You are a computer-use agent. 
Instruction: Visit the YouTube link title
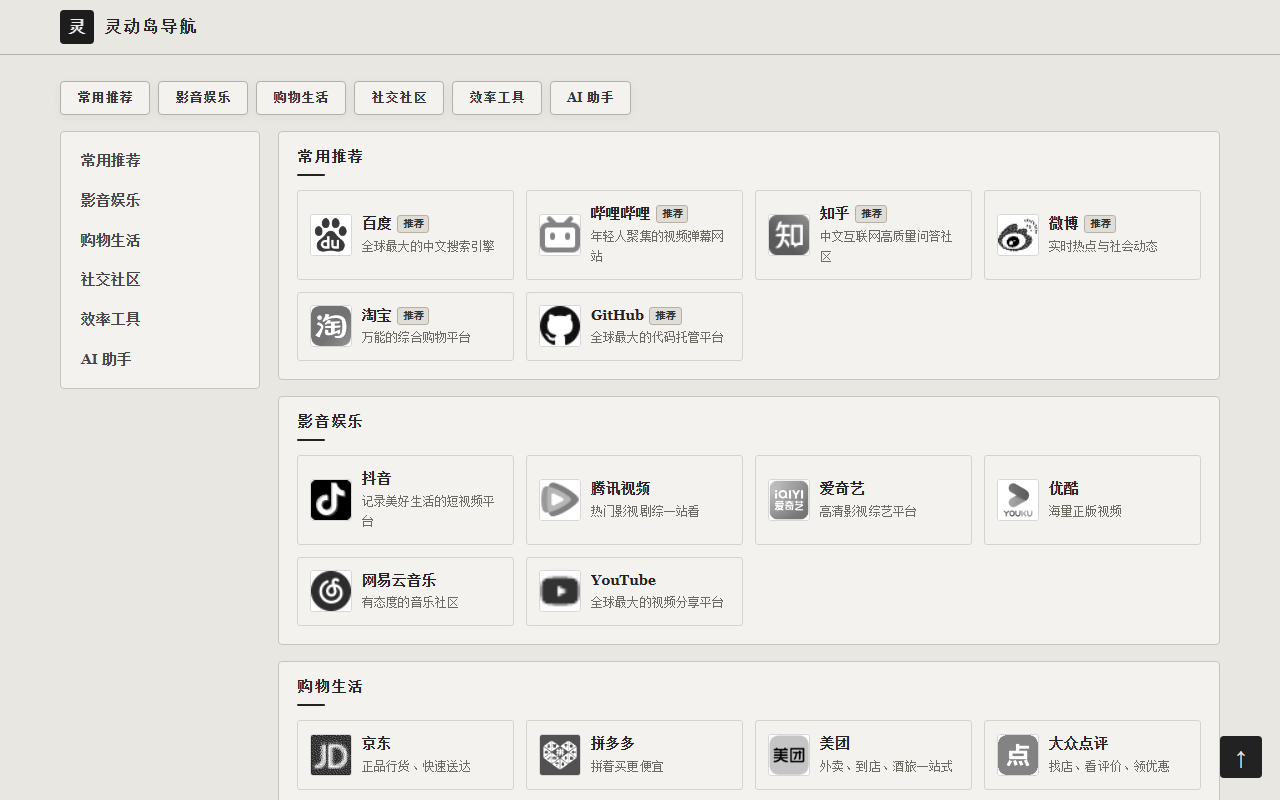tap(623, 580)
